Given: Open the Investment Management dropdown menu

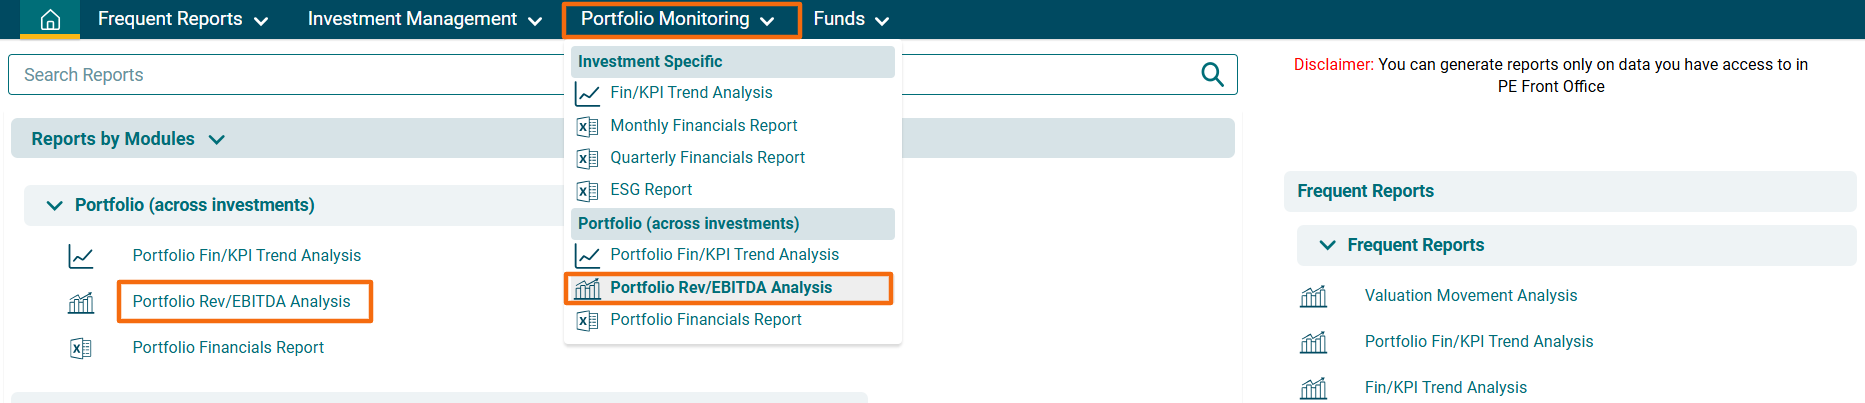Looking at the screenshot, I should point(424,19).
